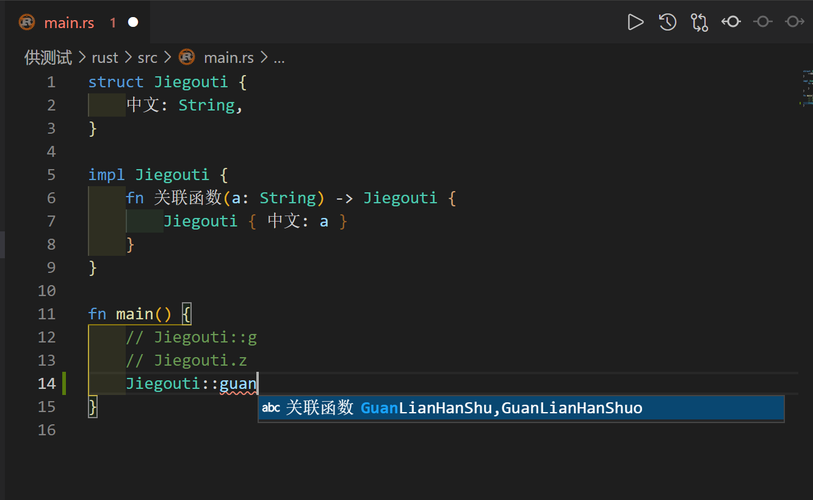Click the guan text with error underline
The image size is (813, 500).
click(x=237, y=384)
